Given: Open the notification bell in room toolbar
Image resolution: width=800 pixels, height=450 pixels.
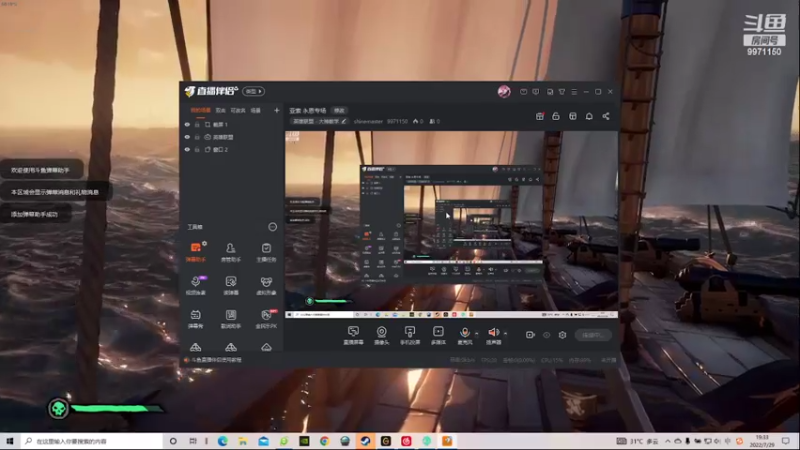Looking at the screenshot, I should click(x=589, y=116).
